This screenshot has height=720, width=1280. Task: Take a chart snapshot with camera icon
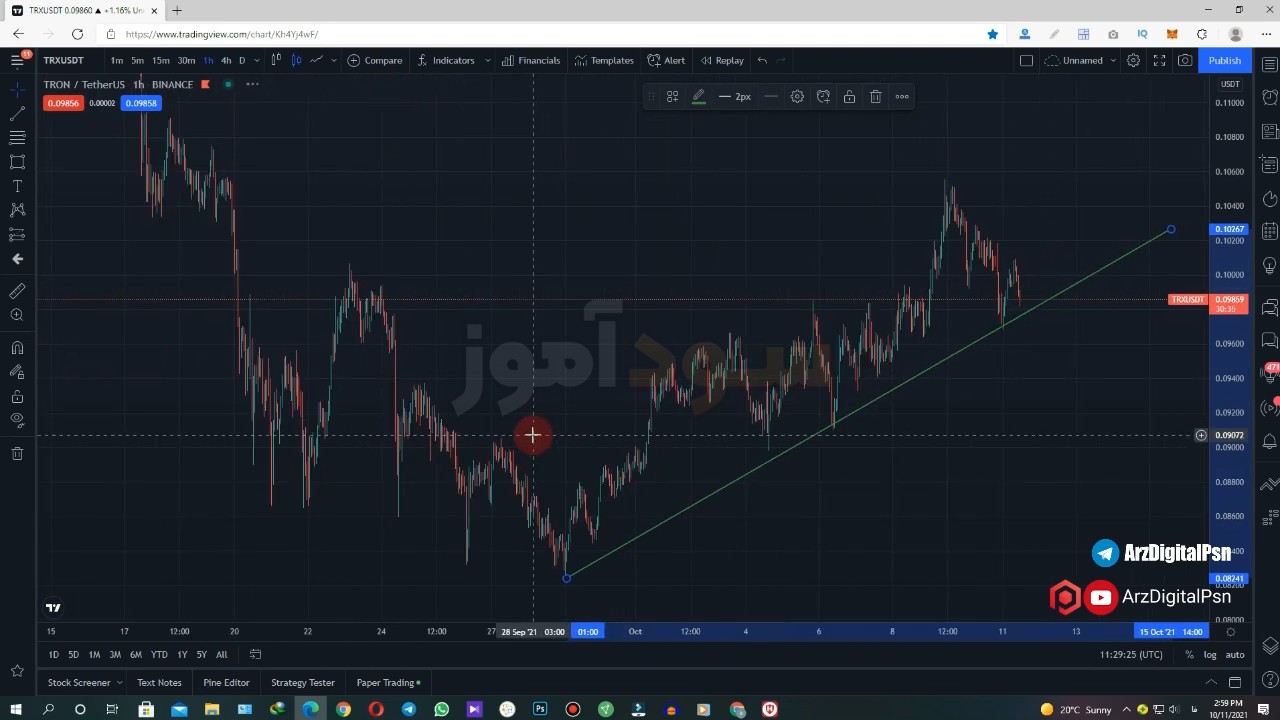pyautogui.click(x=1185, y=61)
